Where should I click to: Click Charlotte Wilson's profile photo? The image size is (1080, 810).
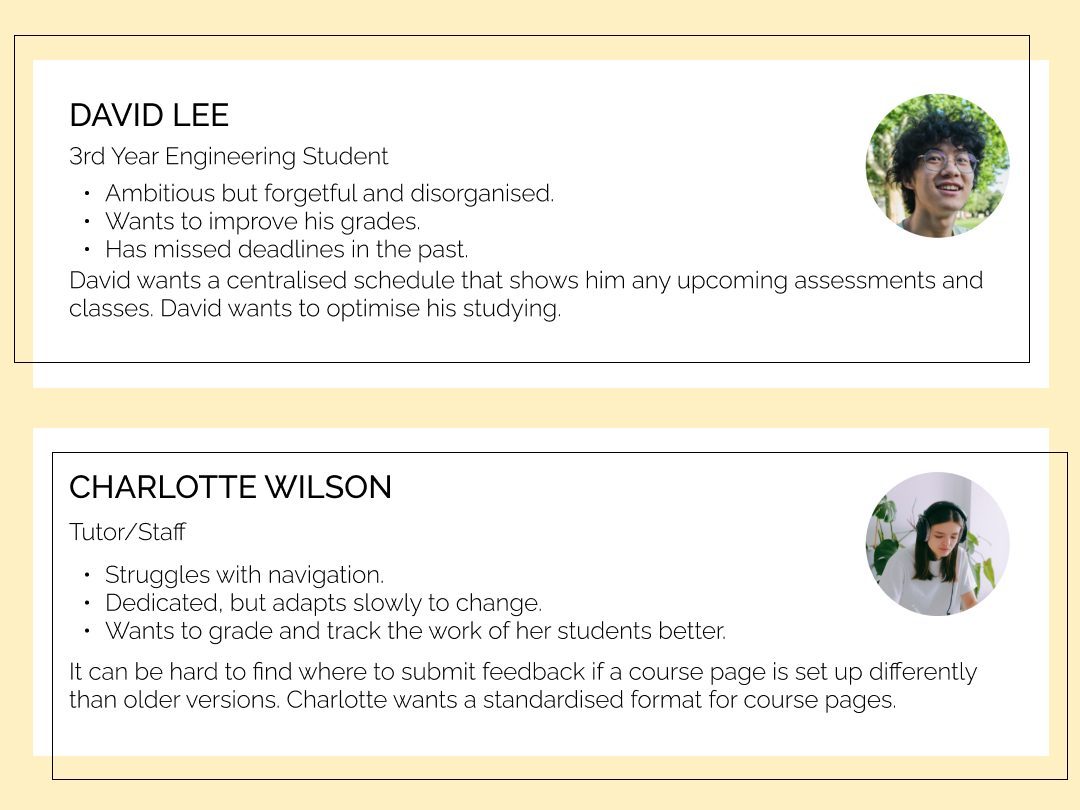(937, 543)
